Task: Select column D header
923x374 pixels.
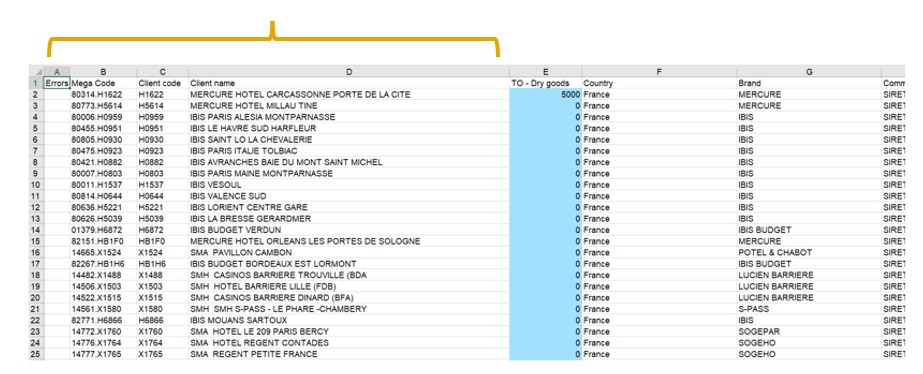Action: click(349, 72)
